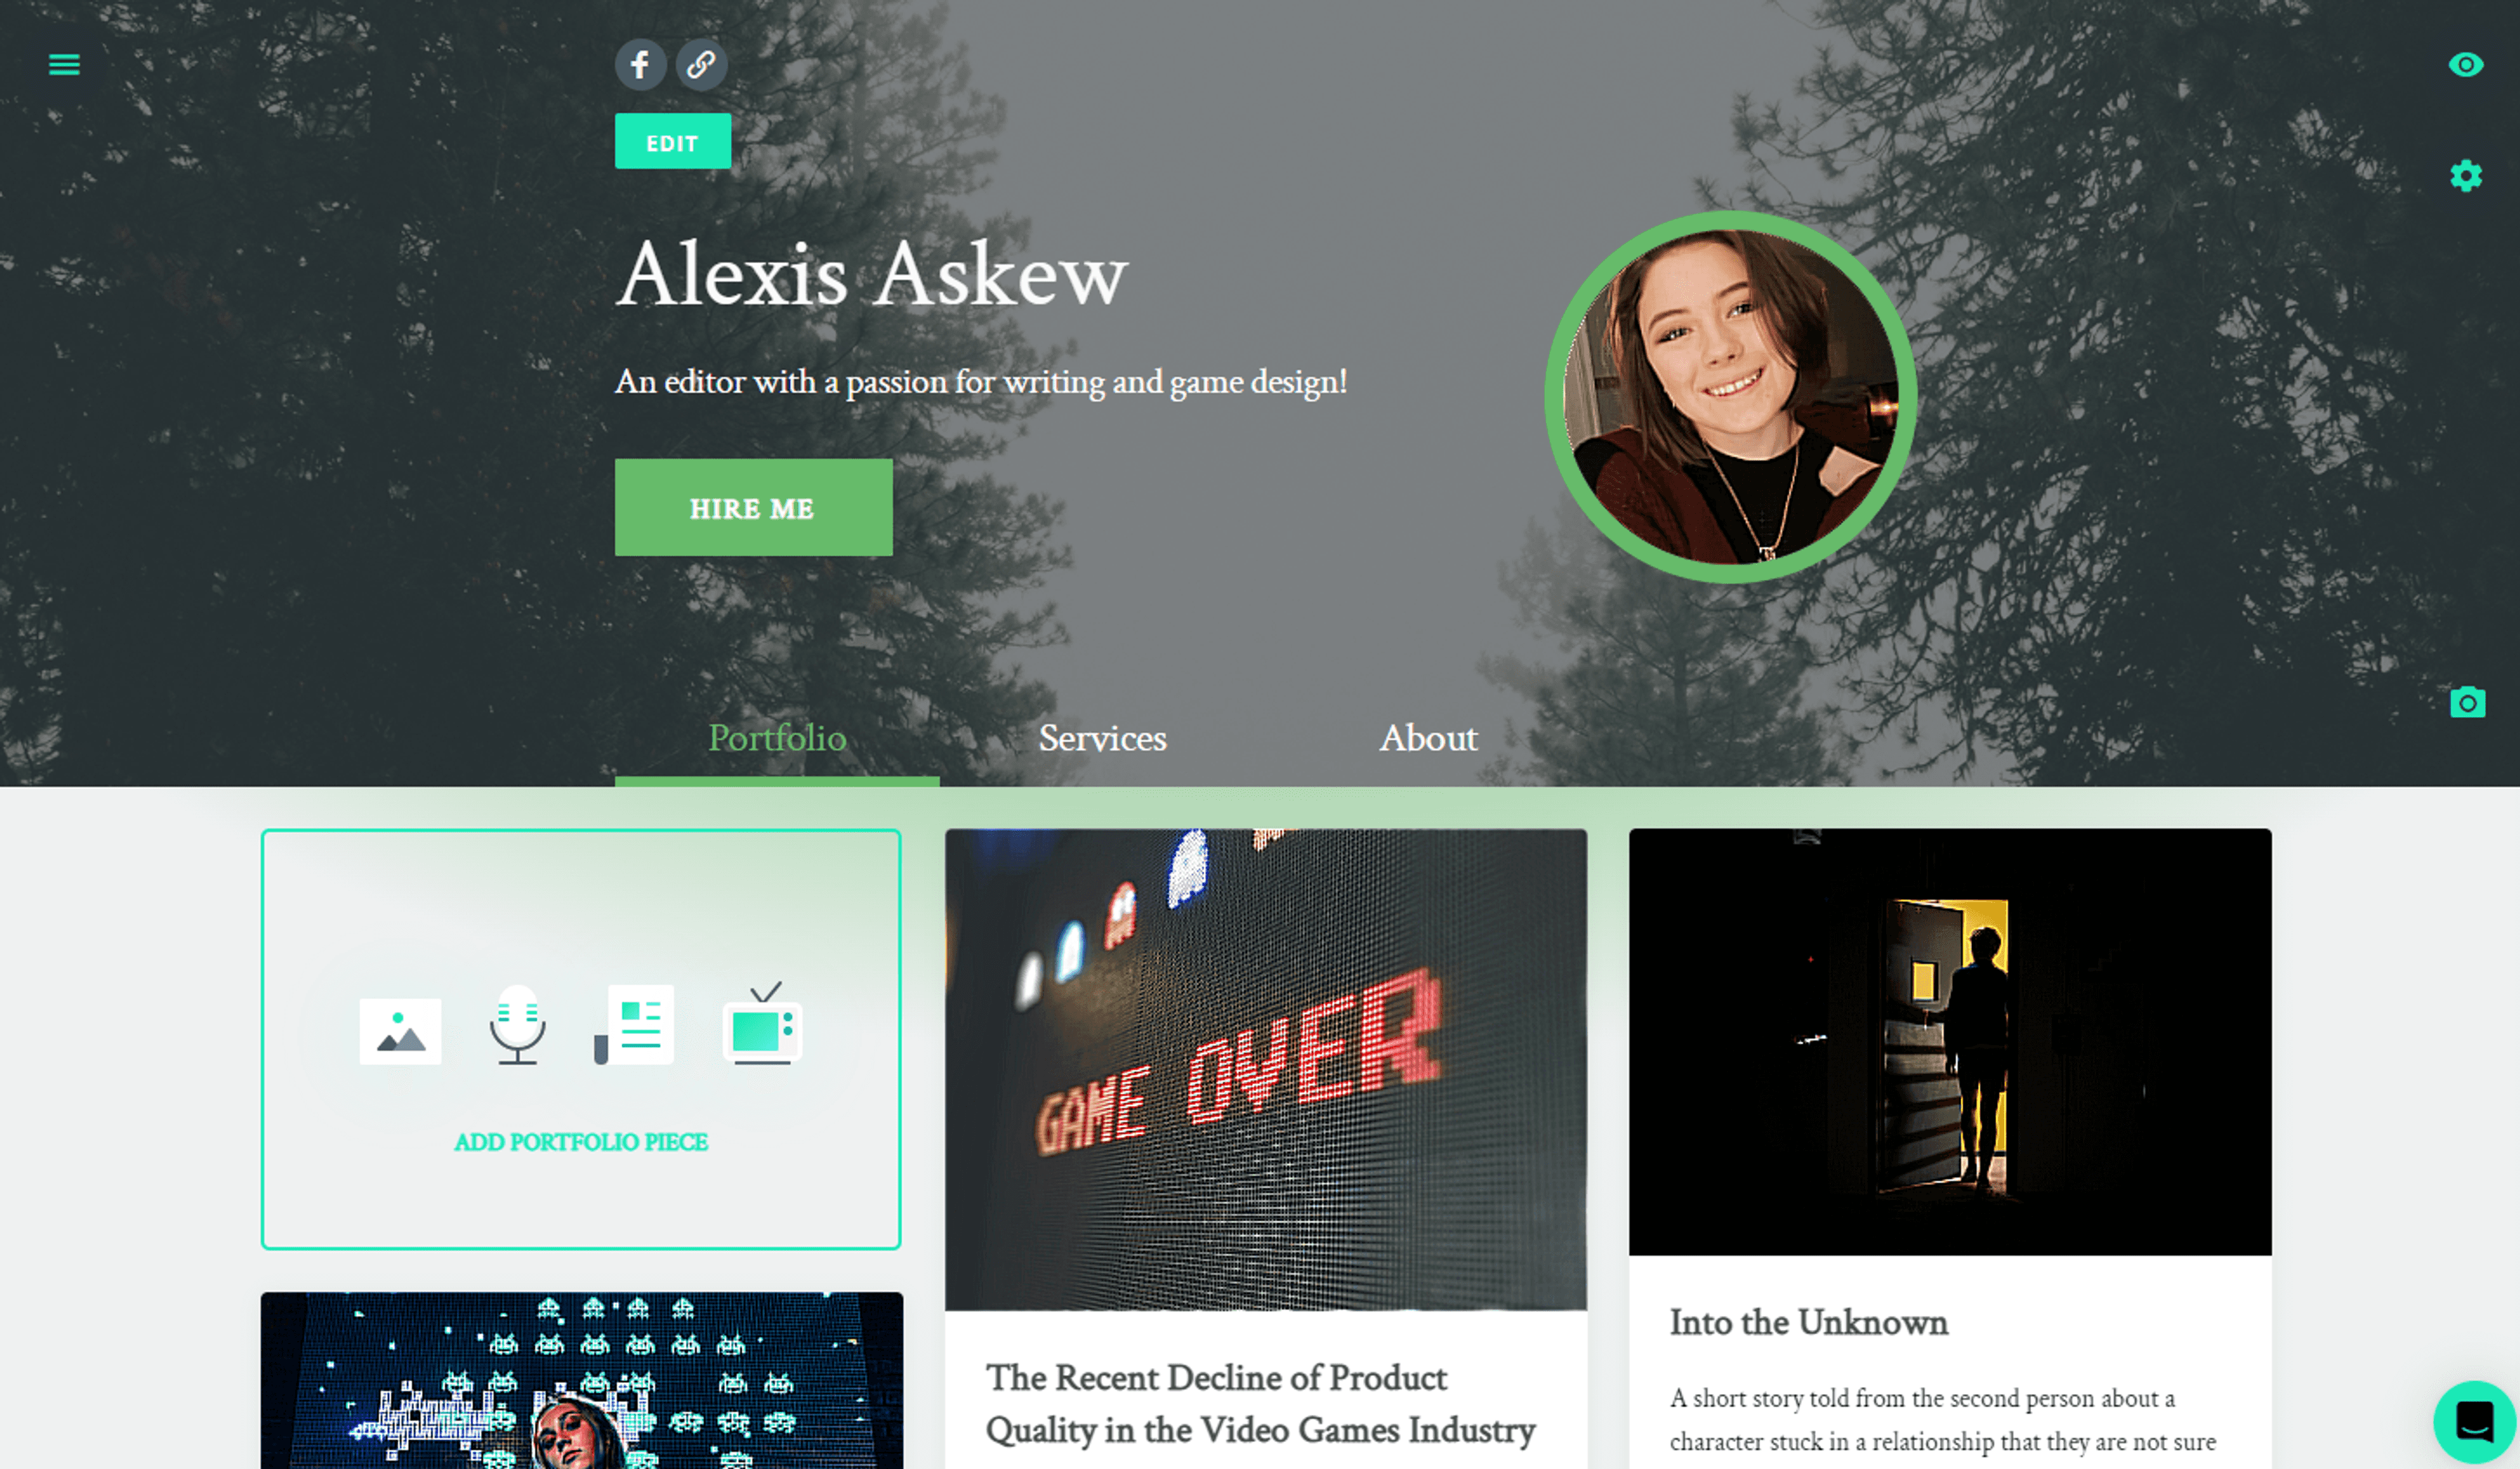Click the ADD PORTFOLIO PIECE link
Viewport: 2520px width, 1469px height.
(581, 1142)
